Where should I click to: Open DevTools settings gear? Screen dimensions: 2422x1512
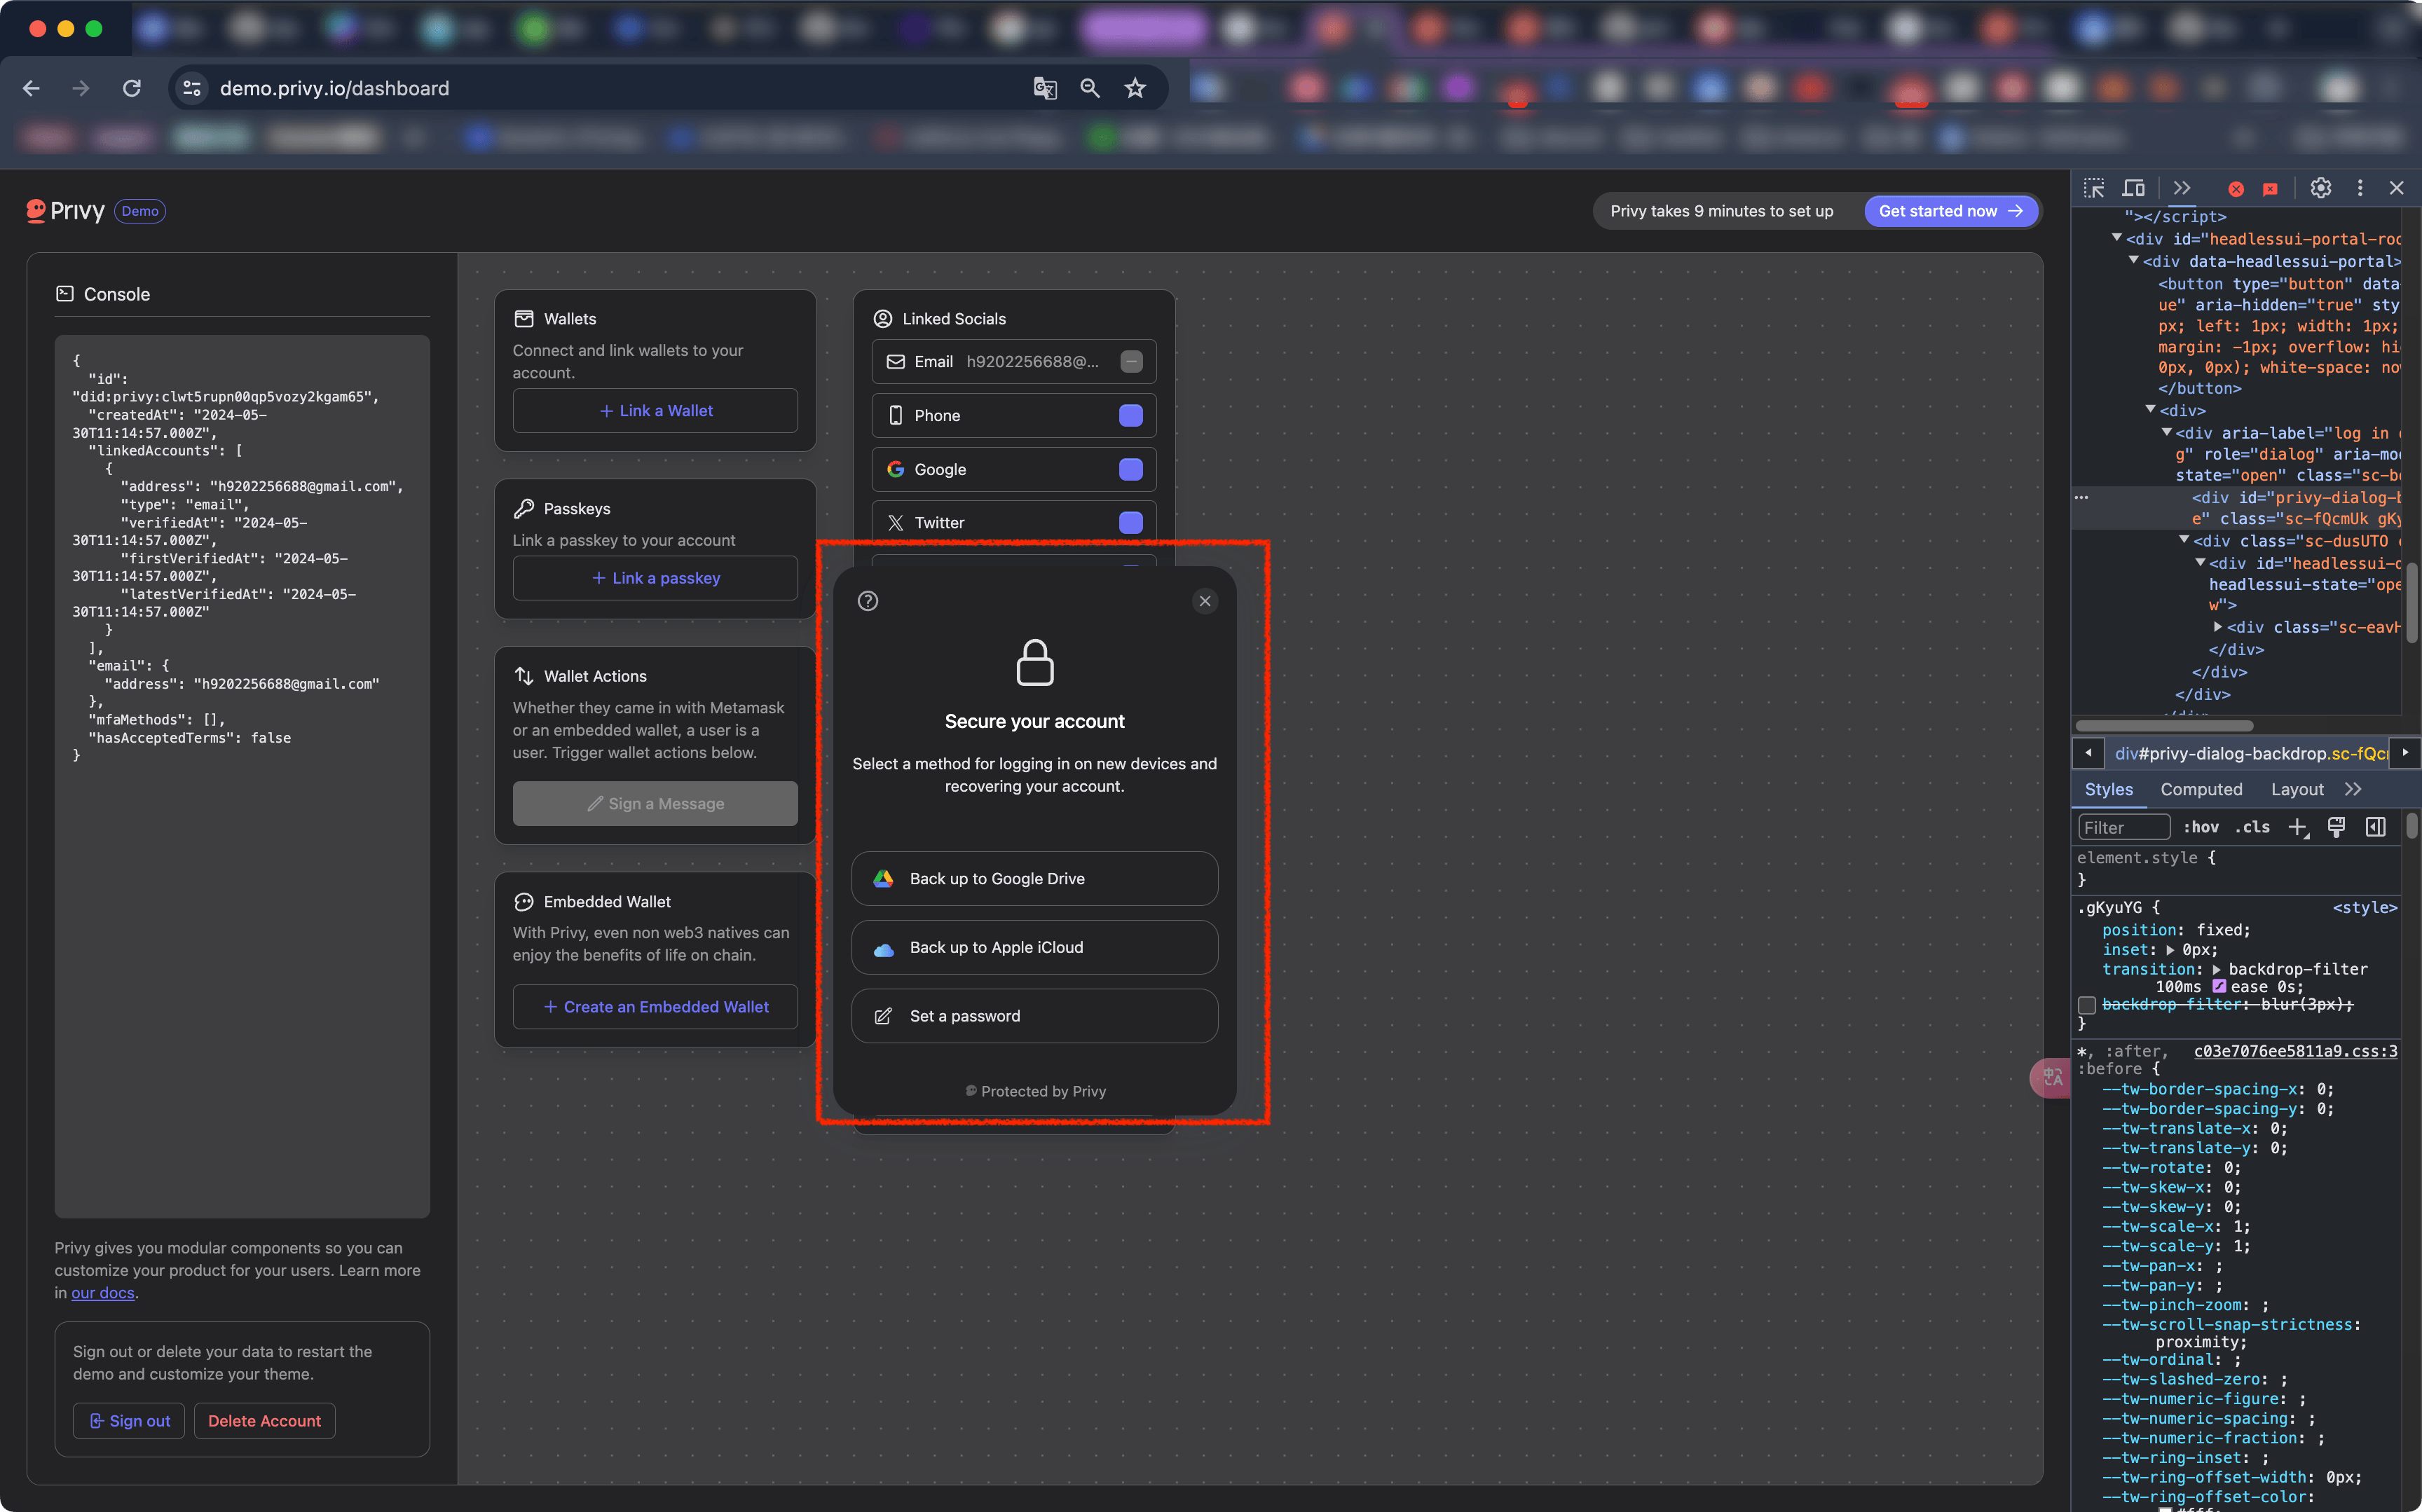(x=2320, y=188)
